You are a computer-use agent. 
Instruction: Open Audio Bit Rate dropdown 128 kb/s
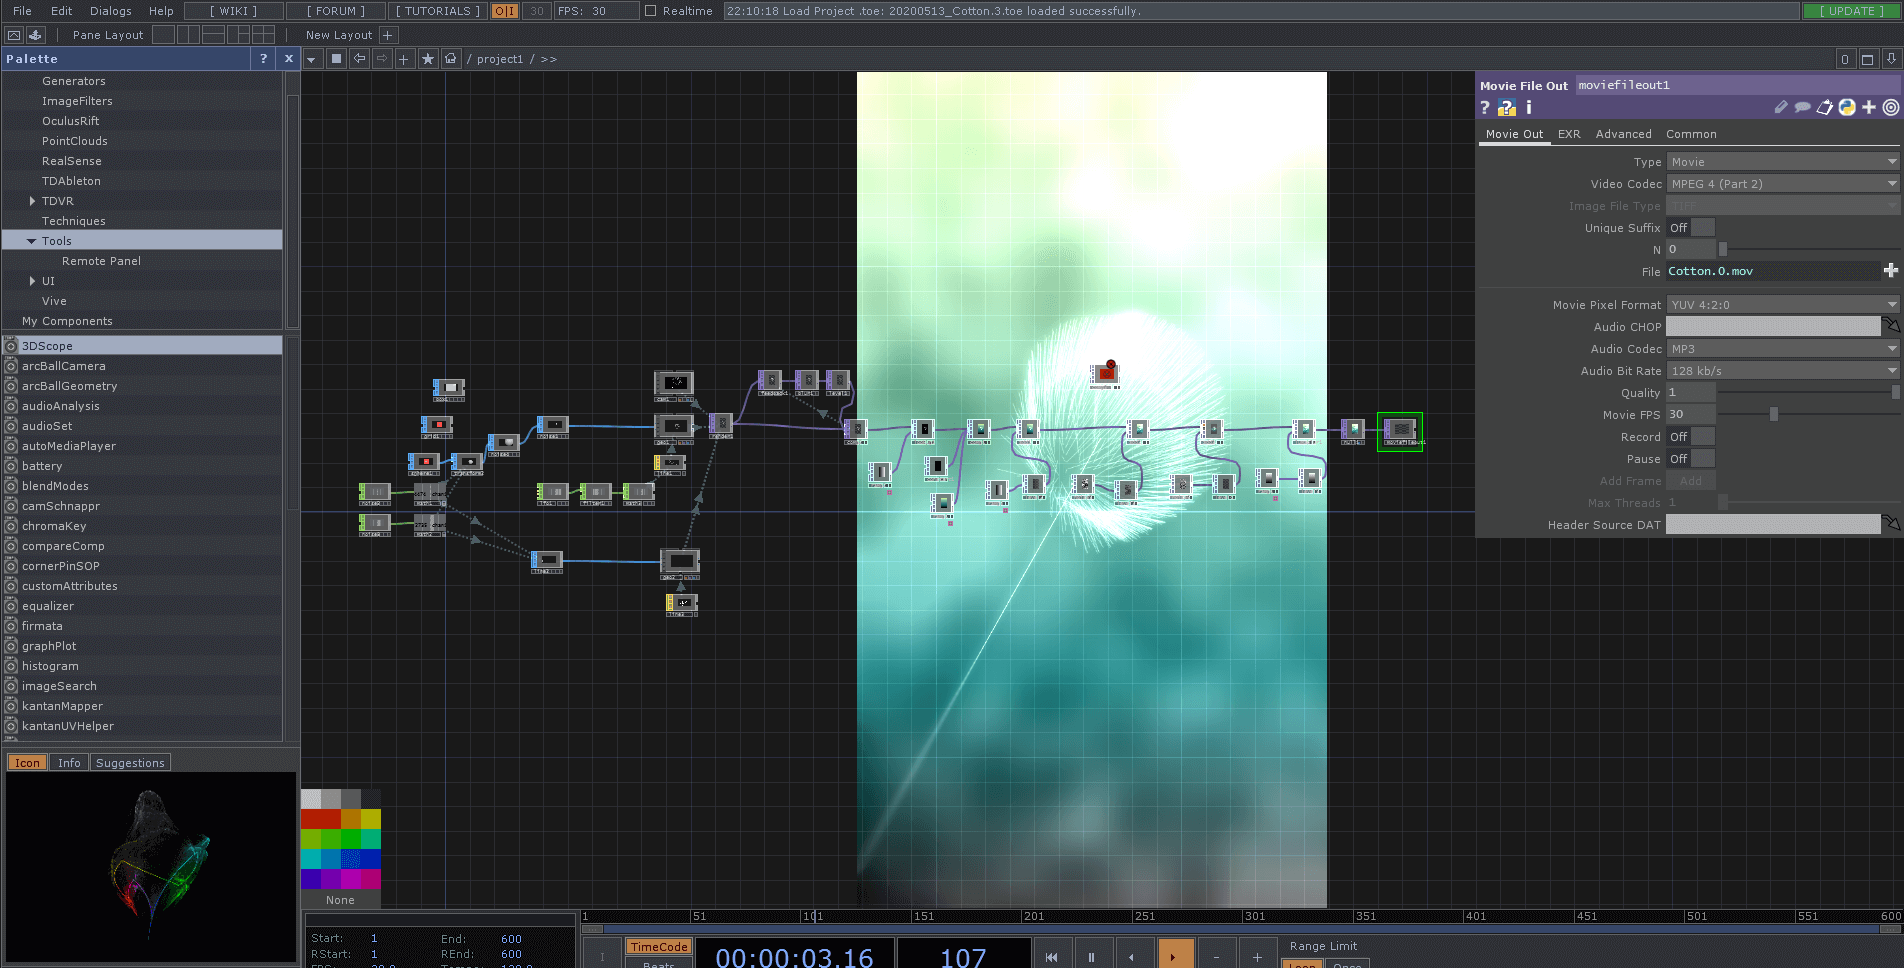[x=1783, y=371]
